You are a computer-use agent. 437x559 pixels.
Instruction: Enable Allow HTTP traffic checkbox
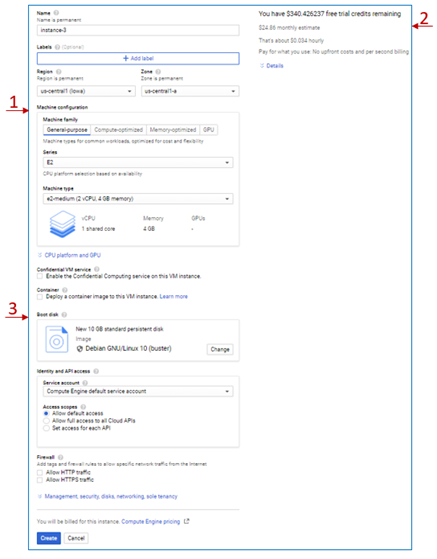[x=40, y=472]
